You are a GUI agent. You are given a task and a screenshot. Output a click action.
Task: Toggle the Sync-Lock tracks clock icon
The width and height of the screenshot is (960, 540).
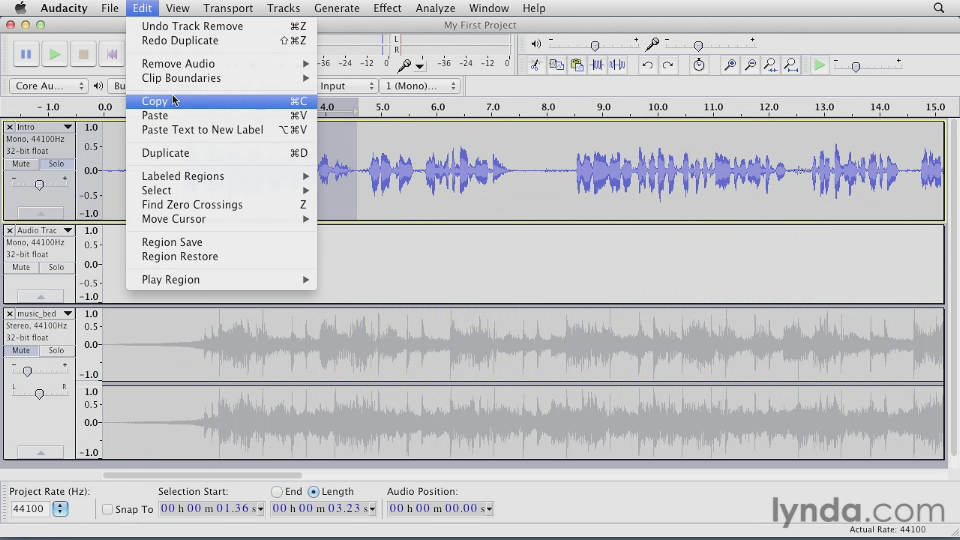(x=699, y=65)
